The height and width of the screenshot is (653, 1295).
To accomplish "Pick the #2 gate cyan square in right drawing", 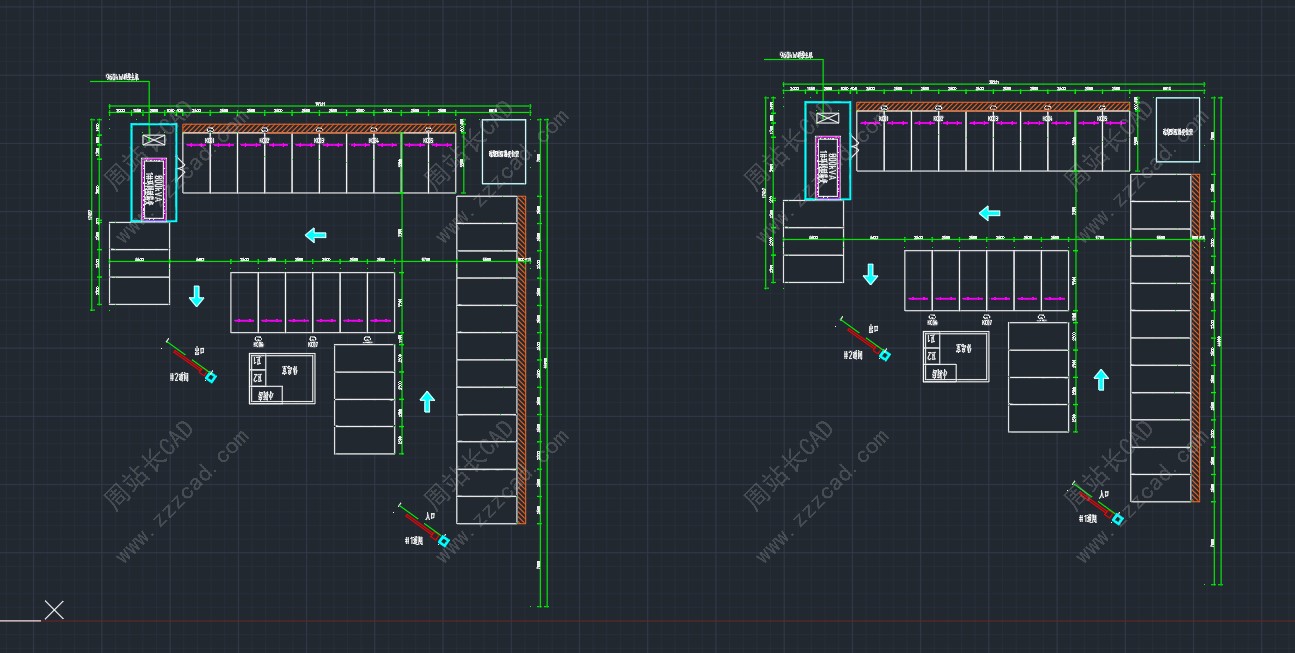I will (x=885, y=354).
